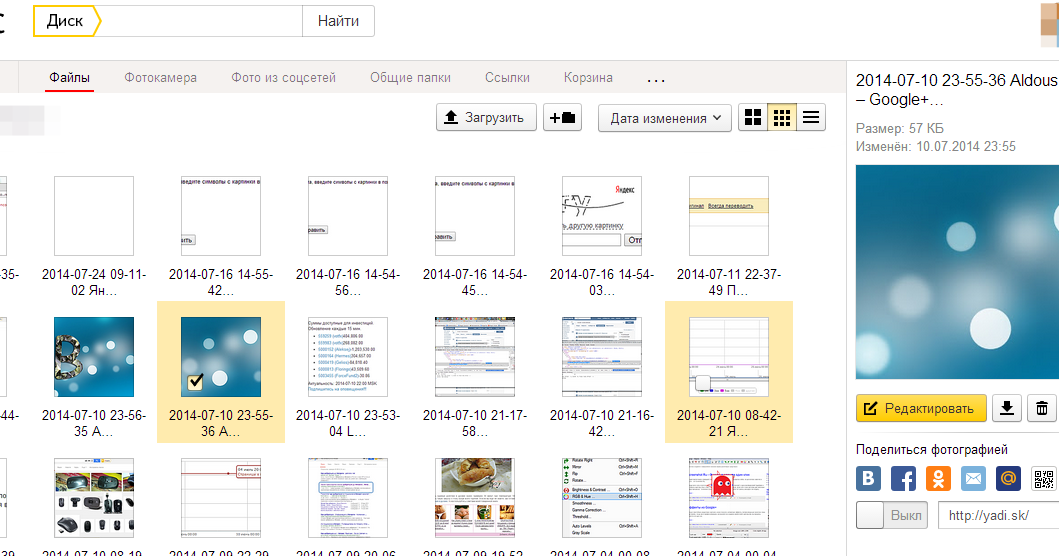Click file name 2014-07-10 08-42-21 Я…
The width and height of the screenshot is (1059, 556).
click(729, 423)
